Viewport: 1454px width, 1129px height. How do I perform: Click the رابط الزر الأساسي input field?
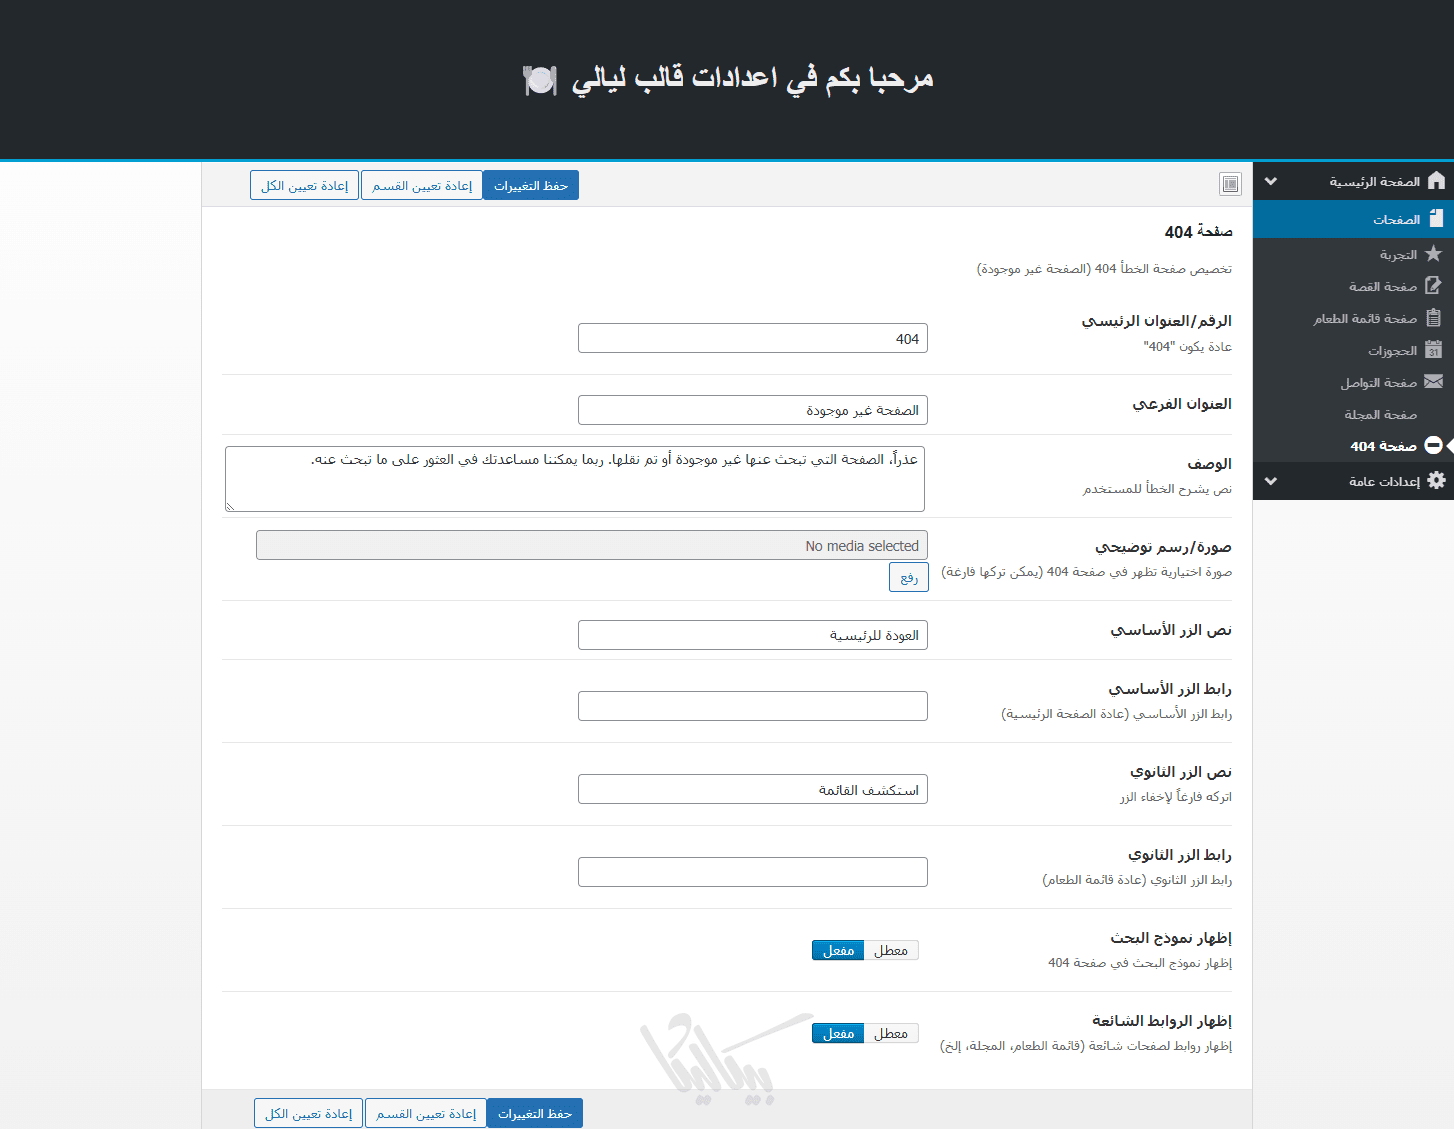click(x=752, y=706)
